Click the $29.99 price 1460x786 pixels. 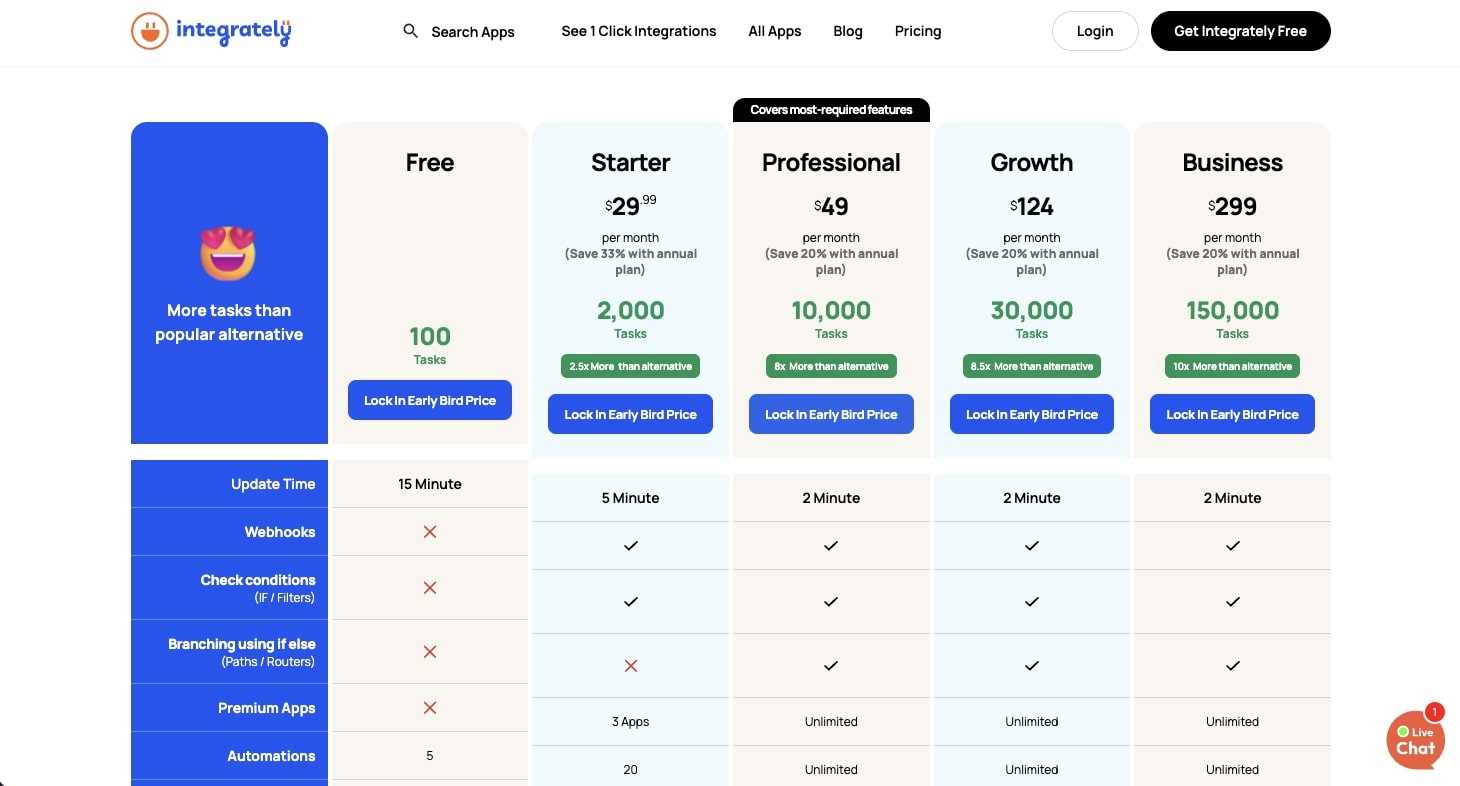coord(631,206)
